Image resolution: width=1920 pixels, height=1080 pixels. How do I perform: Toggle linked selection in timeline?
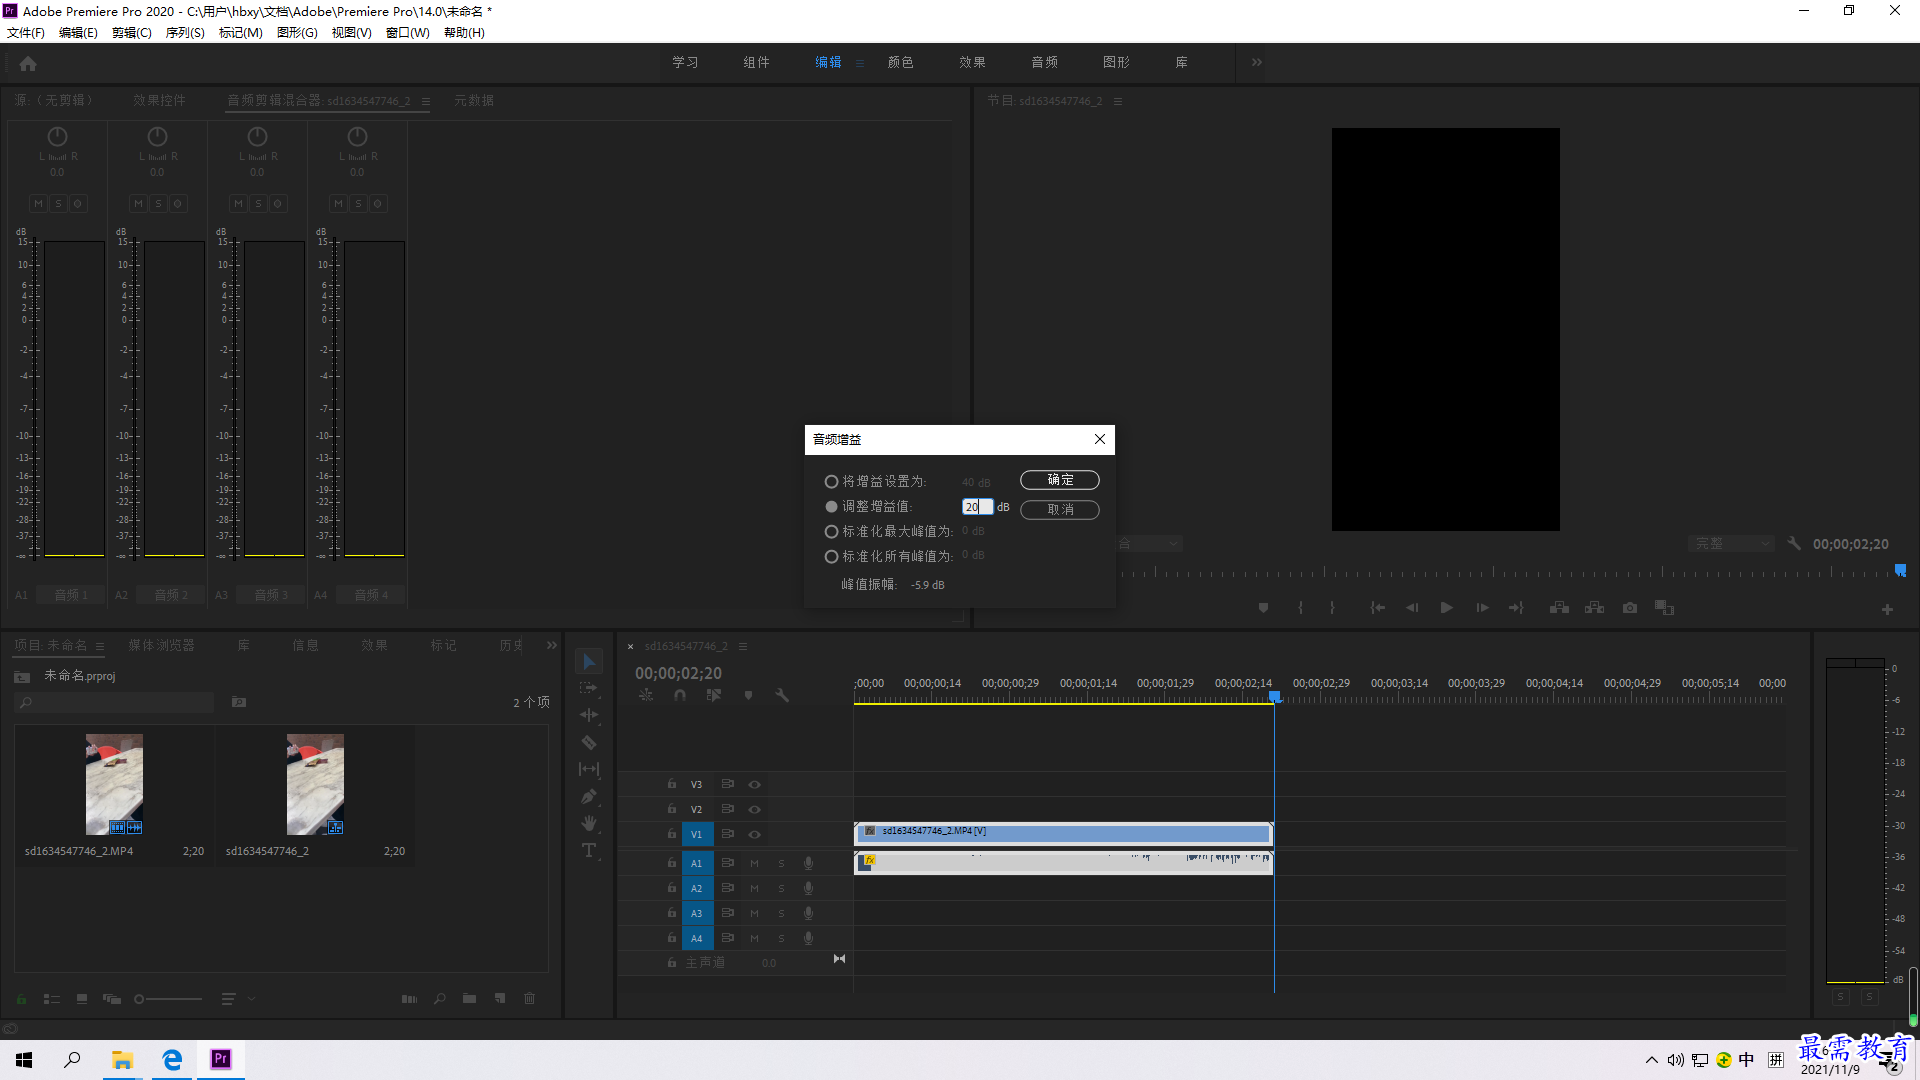[714, 695]
